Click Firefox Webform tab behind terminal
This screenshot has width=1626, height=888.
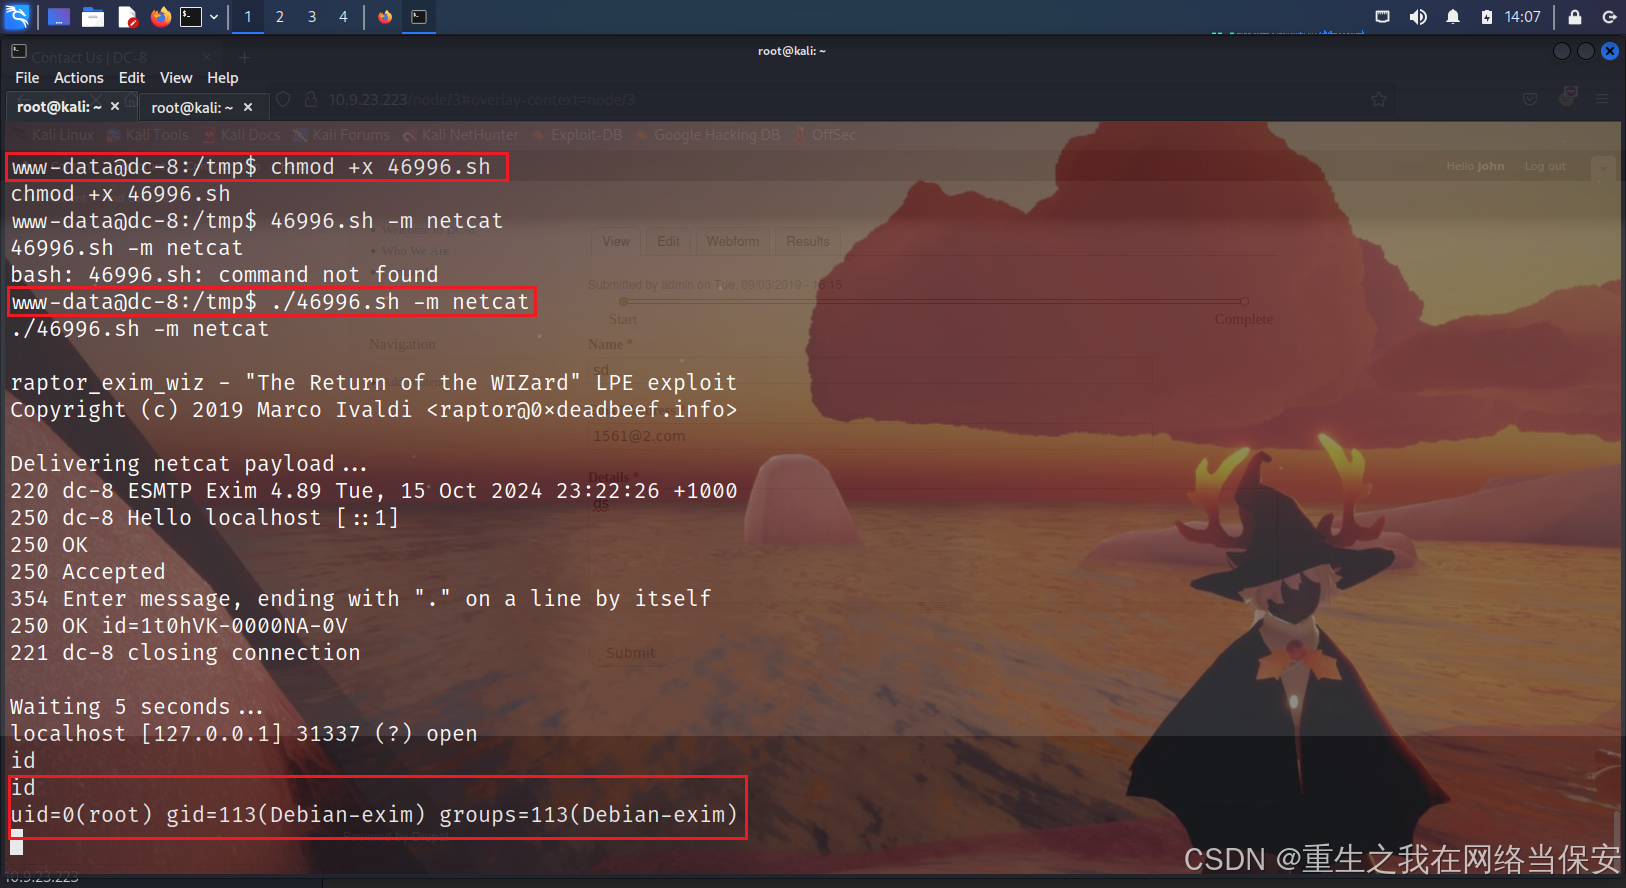click(733, 241)
